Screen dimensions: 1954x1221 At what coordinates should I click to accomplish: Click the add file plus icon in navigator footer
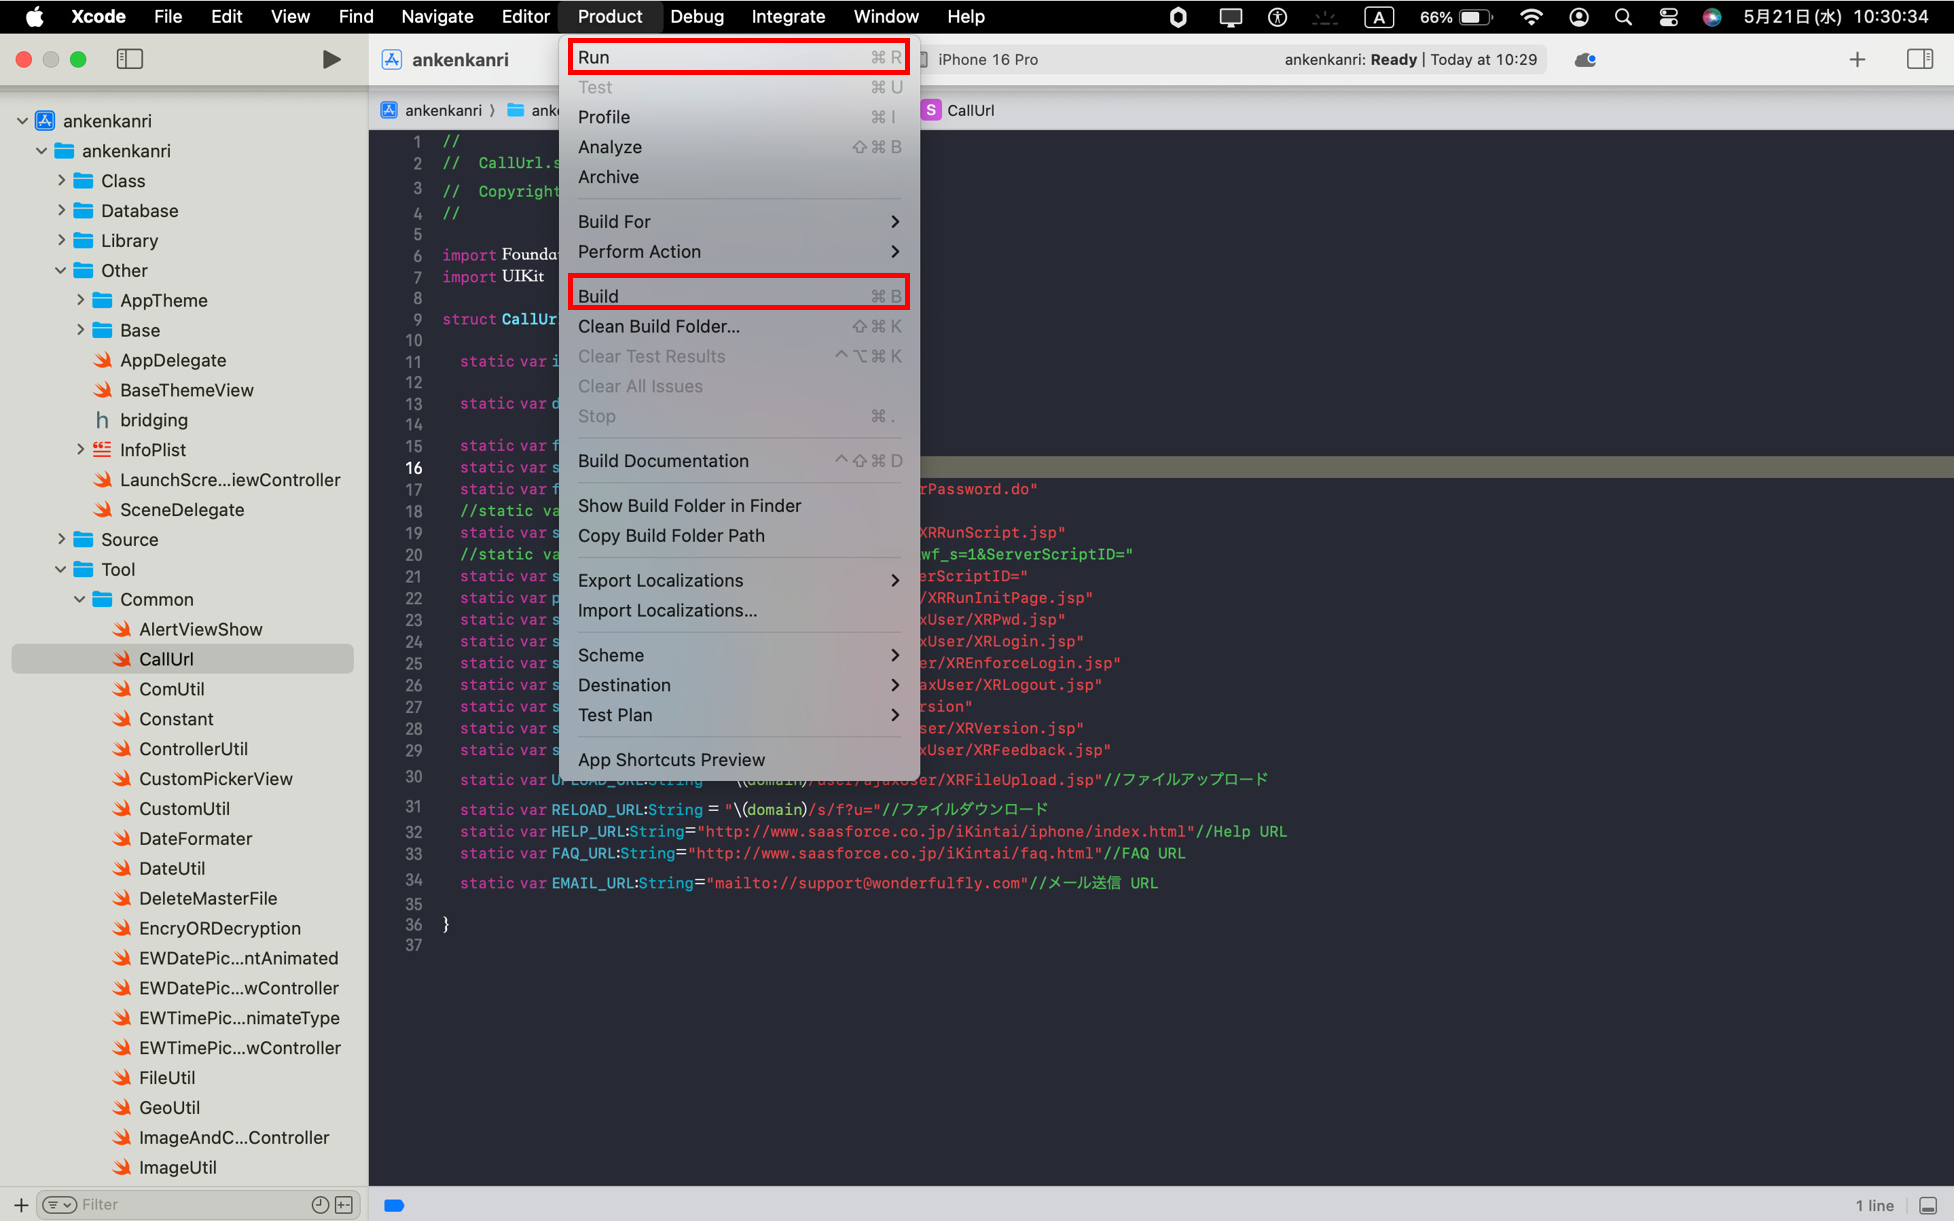coord(21,1205)
